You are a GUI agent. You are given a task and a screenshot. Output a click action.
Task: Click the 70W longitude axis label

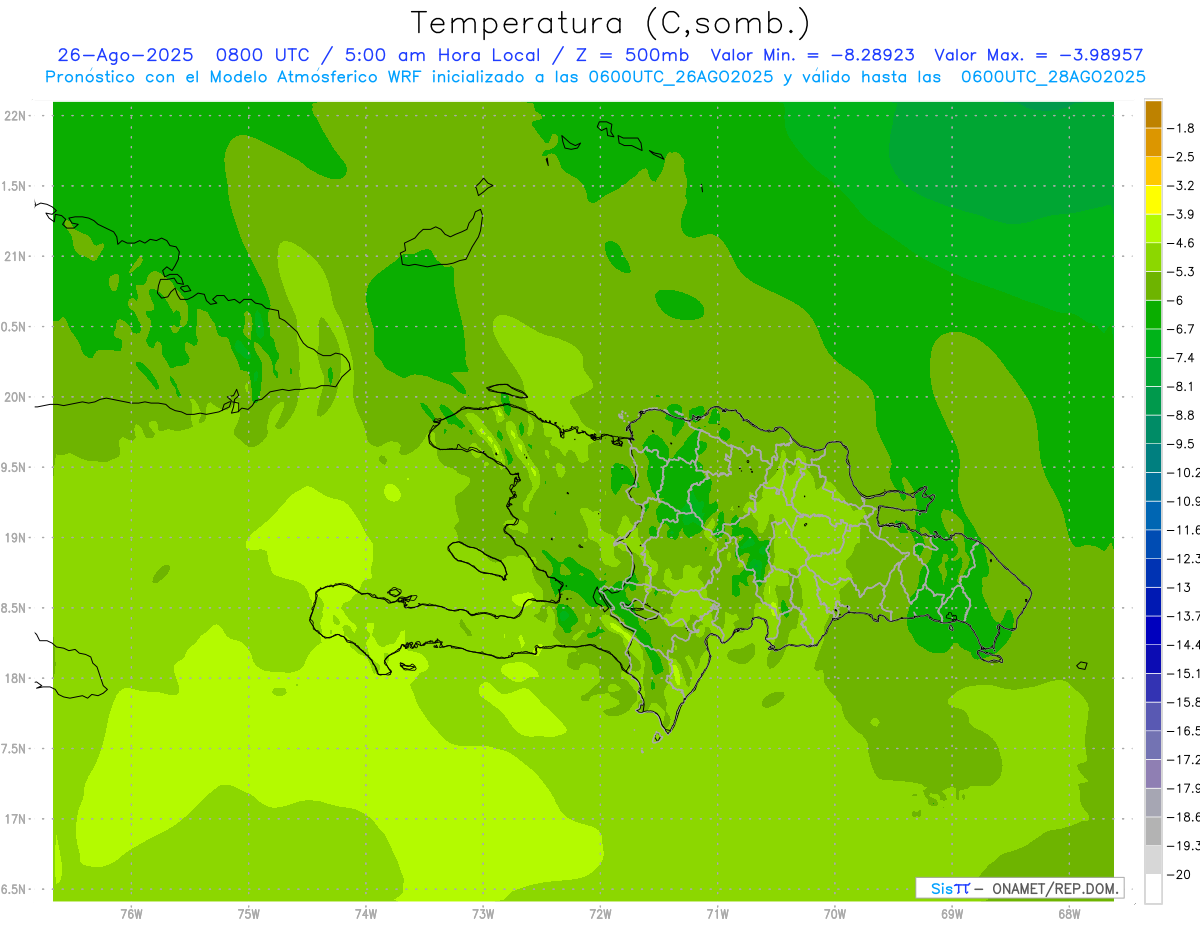835,914
